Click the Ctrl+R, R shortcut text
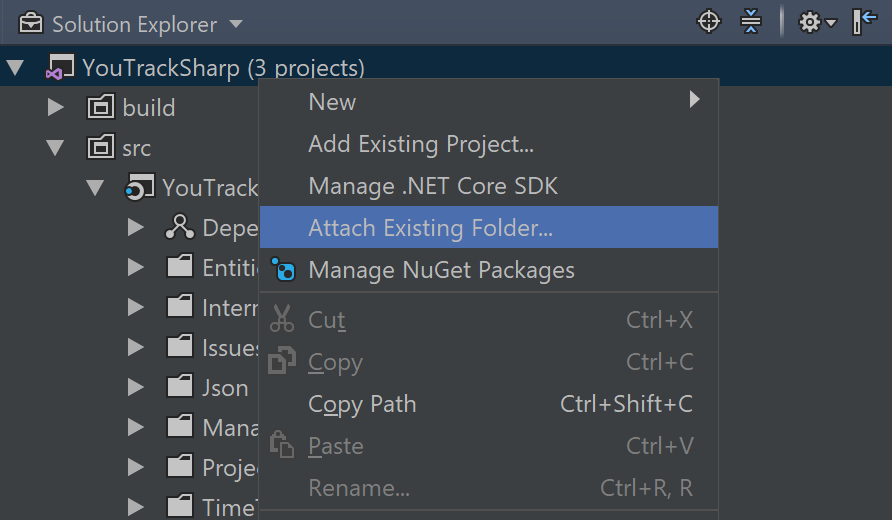Screen dimensions: 892x520 [x=646, y=488]
